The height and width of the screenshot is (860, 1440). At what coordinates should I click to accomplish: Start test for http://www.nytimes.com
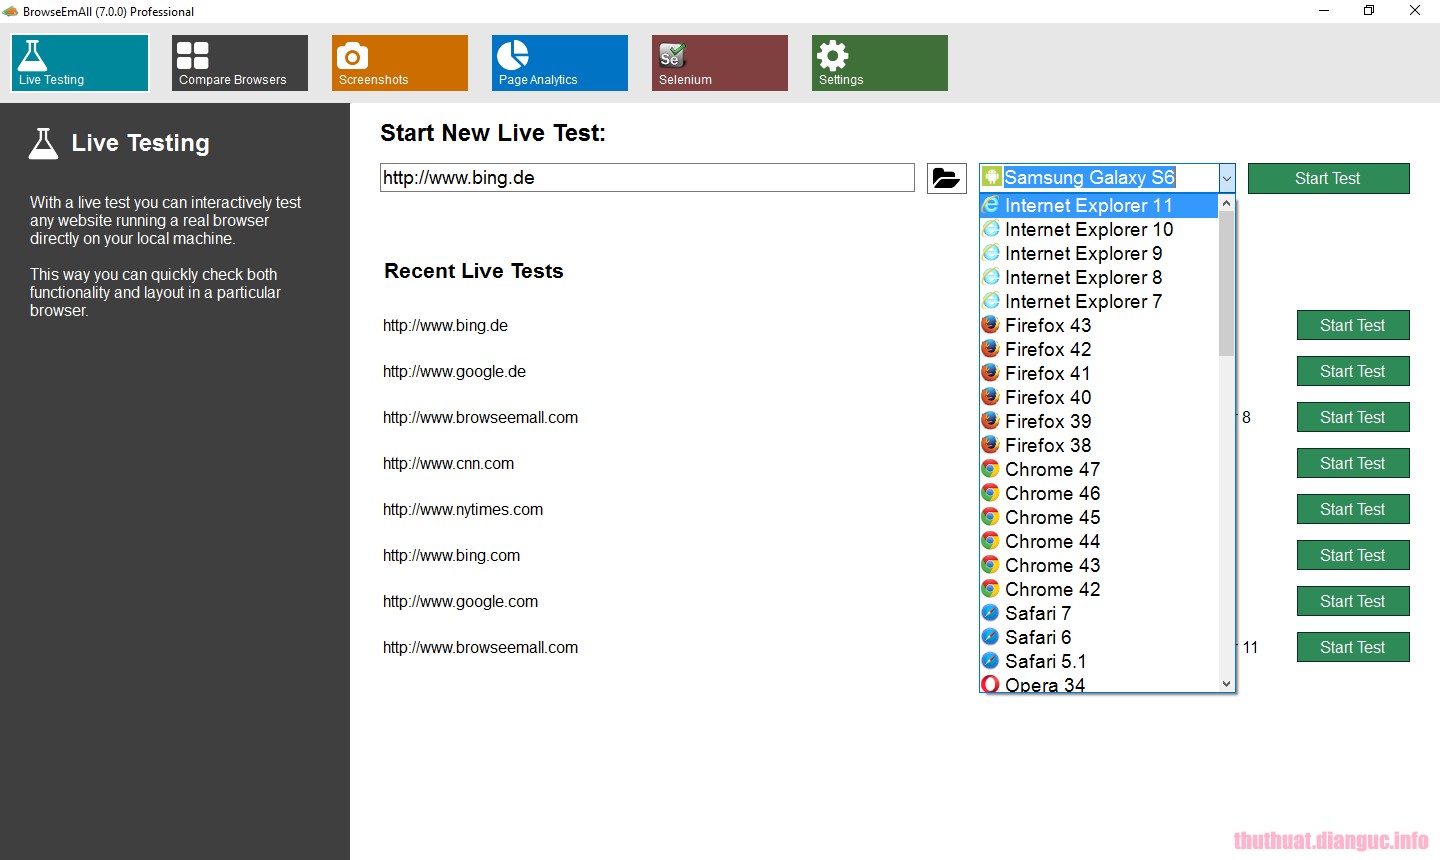pyautogui.click(x=1353, y=509)
